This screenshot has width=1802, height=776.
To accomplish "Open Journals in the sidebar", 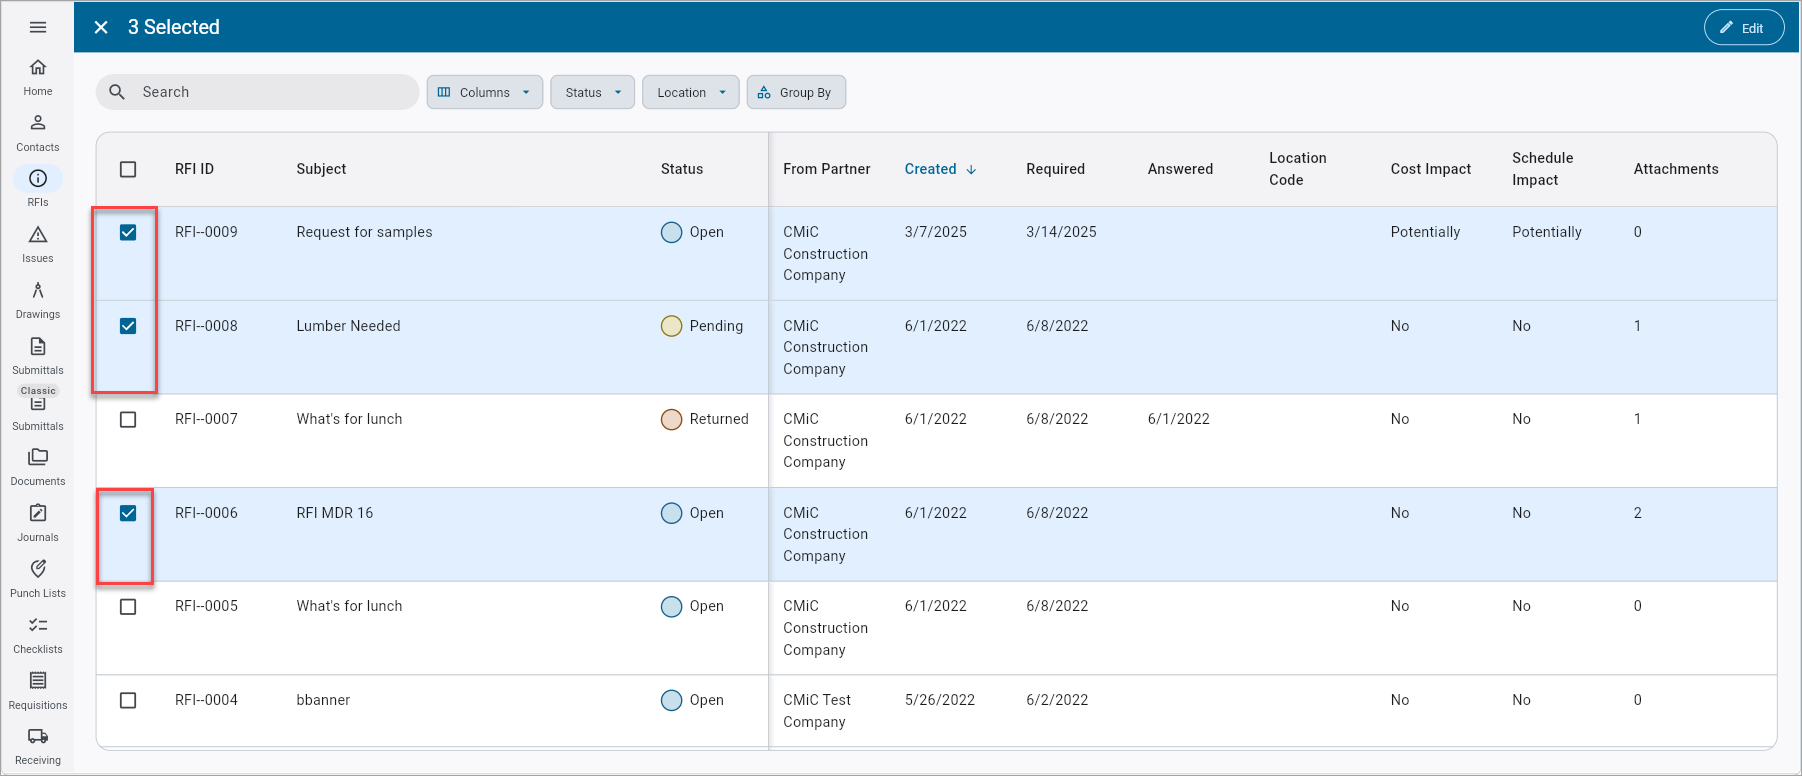I will [38, 523].
